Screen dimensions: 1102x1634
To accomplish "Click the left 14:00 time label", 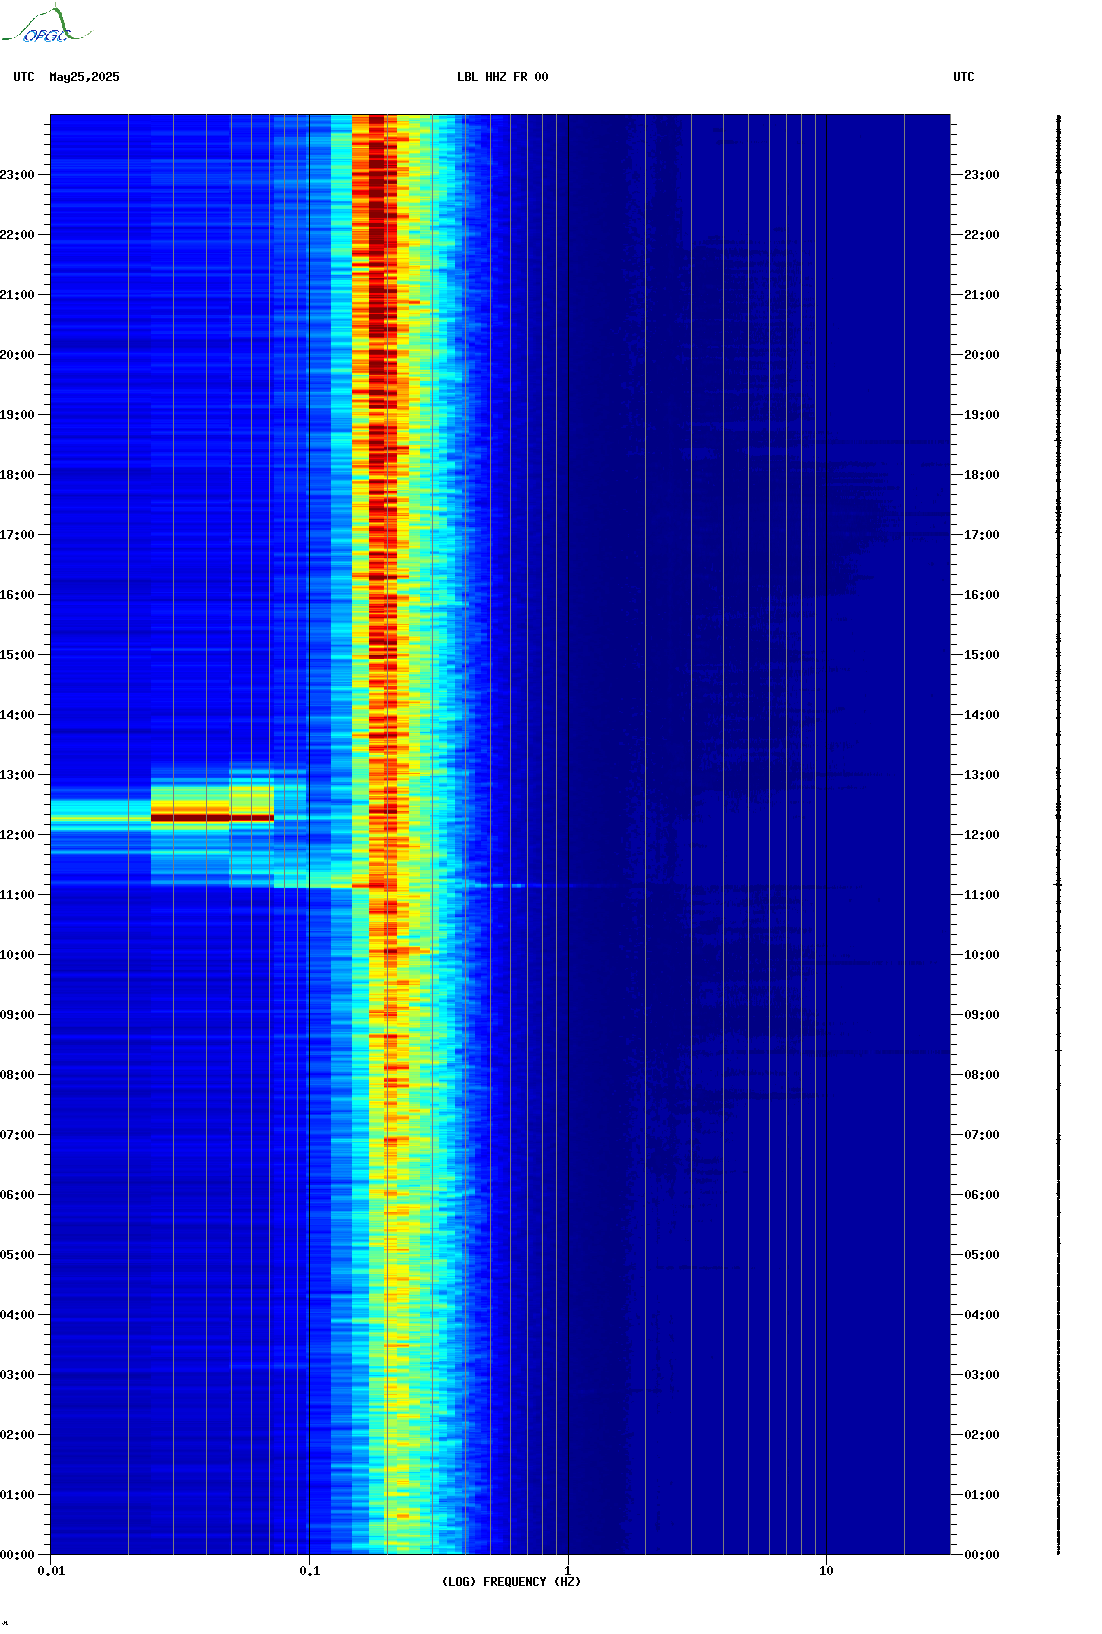I will click(x=17, y=715).
